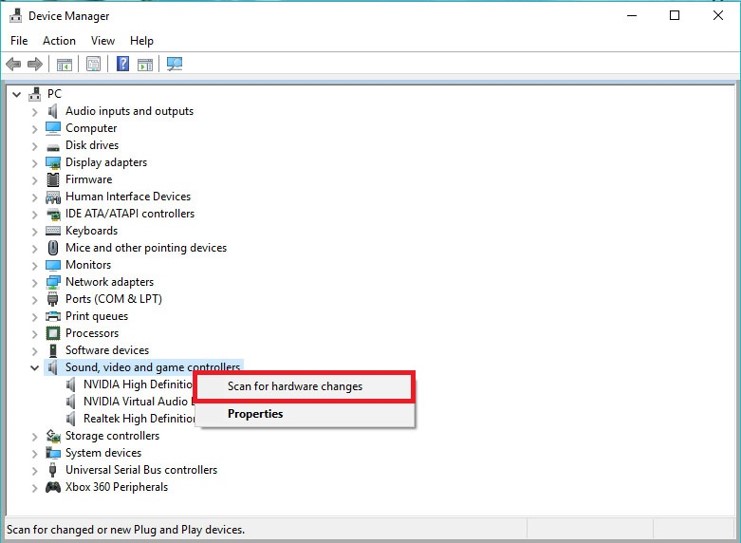Select Properties in the context menu
Viewport: 741px width, 543px height.
(255, 414)
